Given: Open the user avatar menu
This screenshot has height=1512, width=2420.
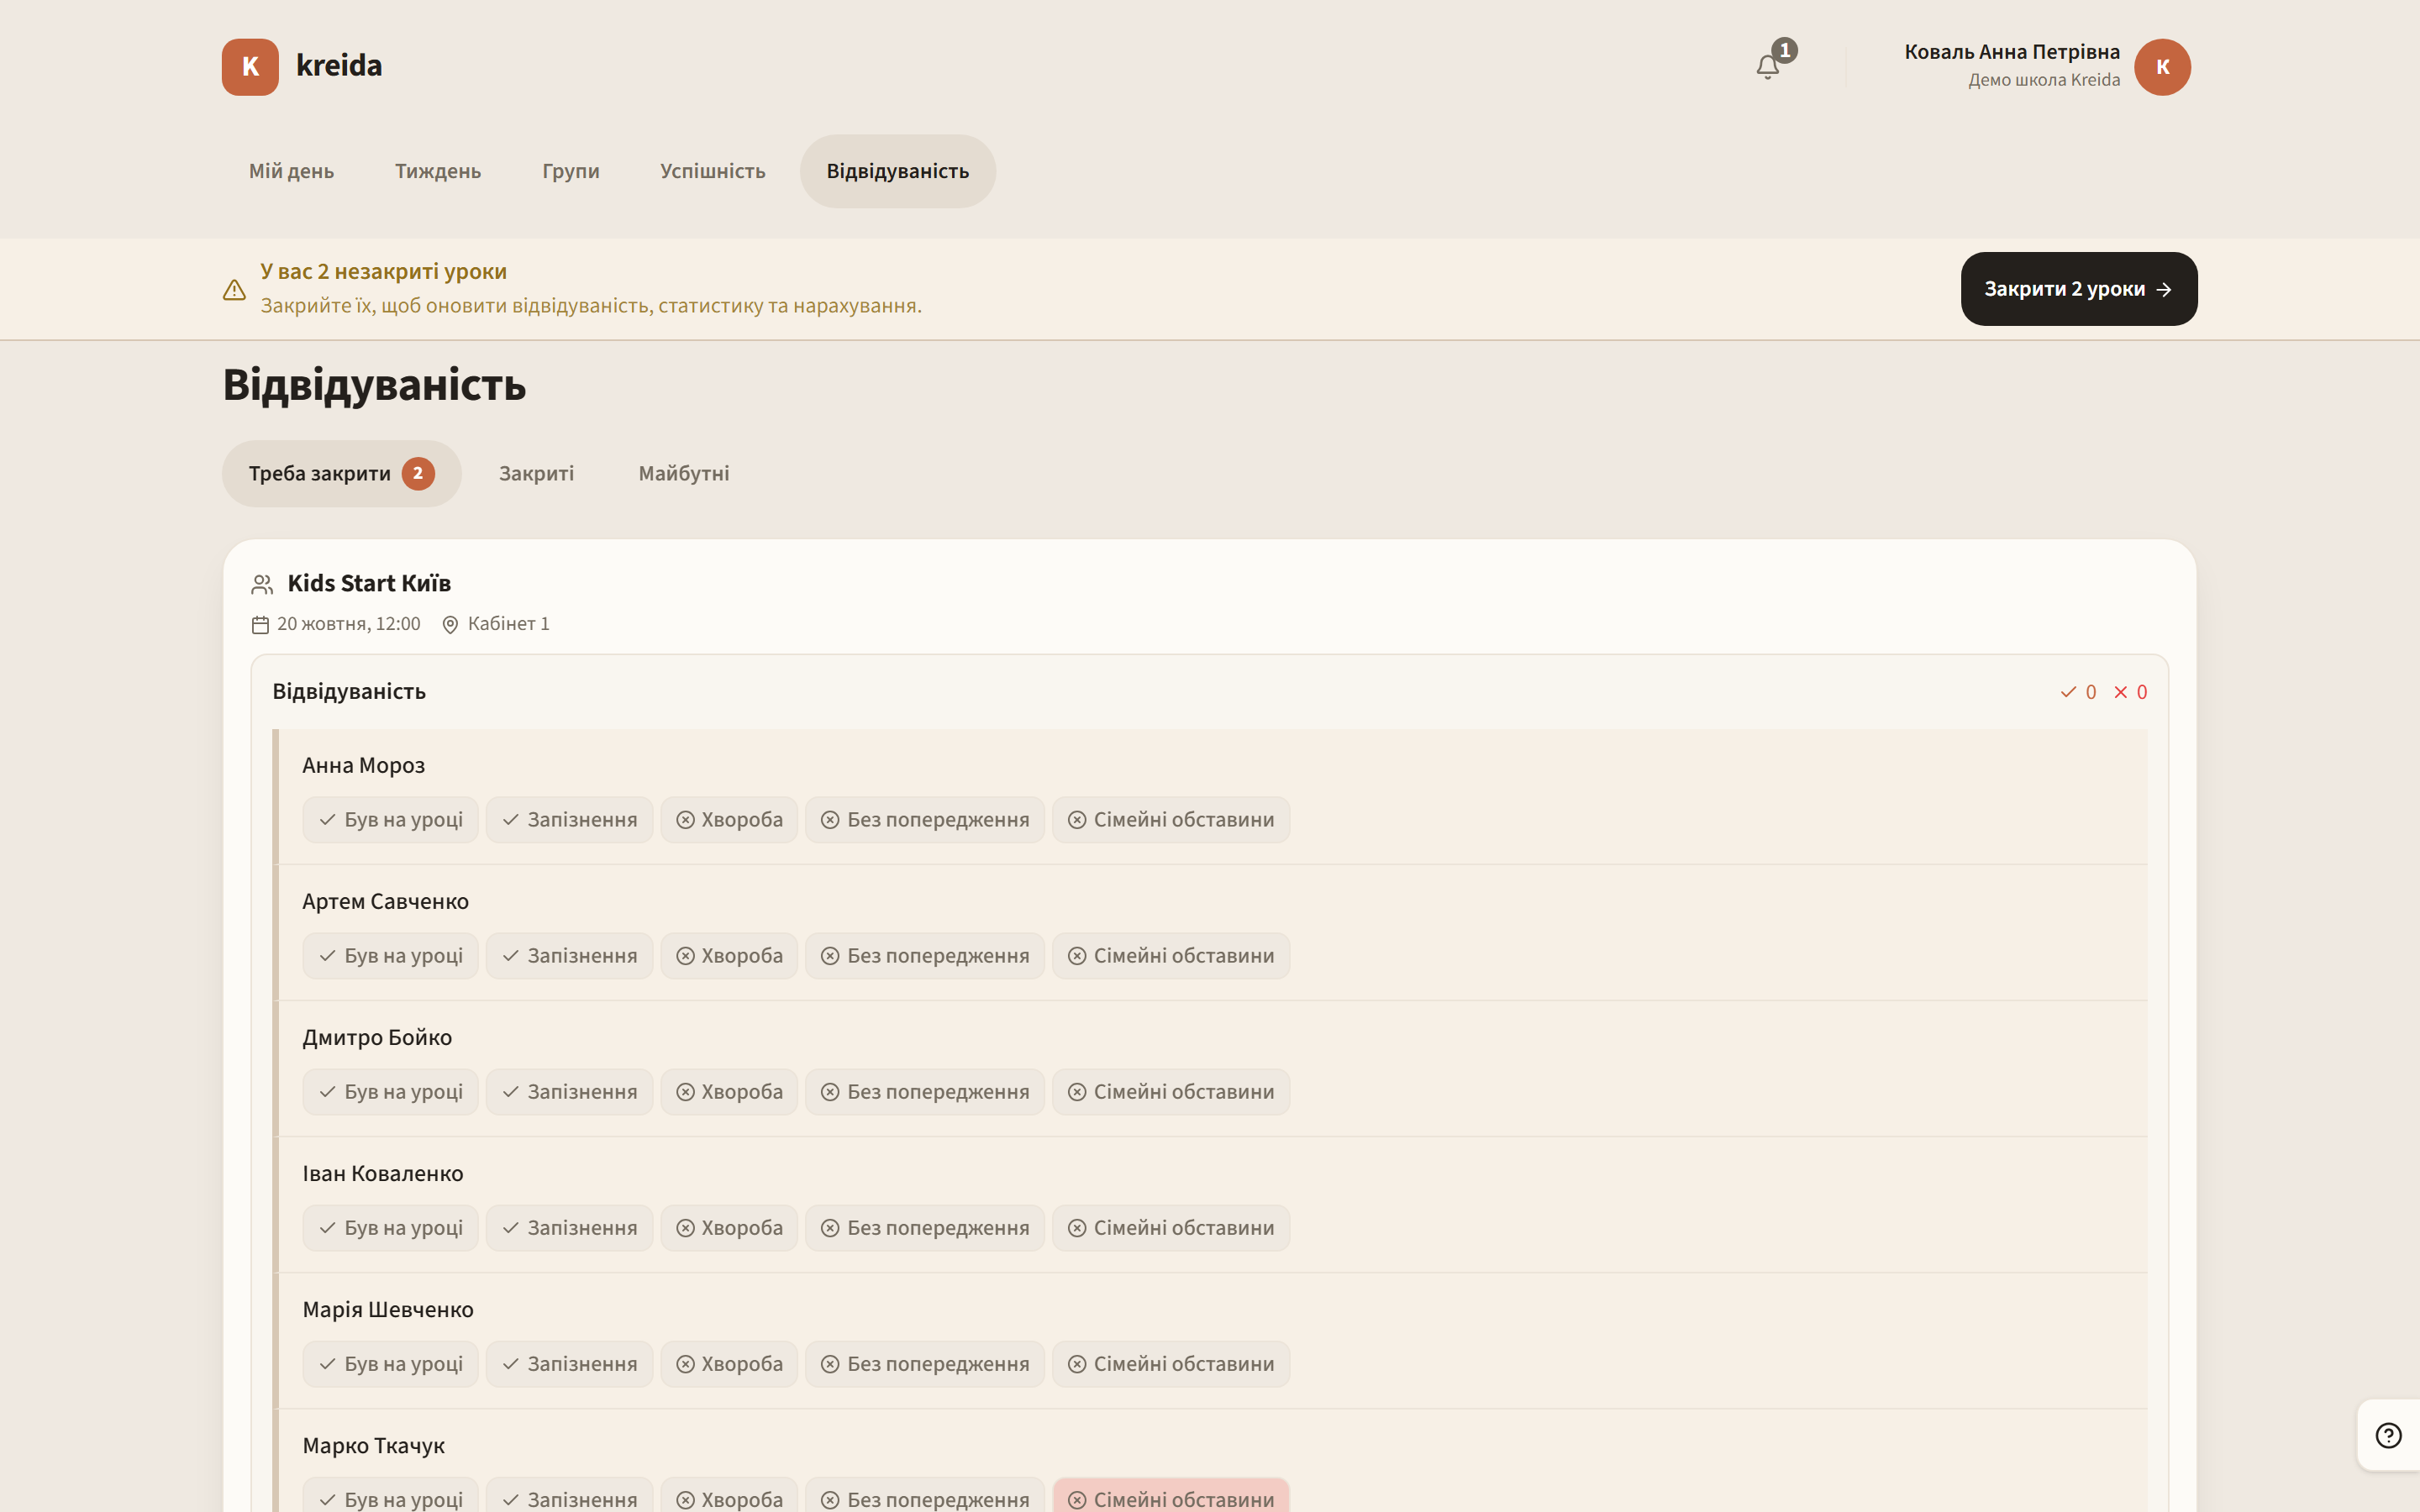Looking at the screenshot, I should pyautogui.click(x=2162, y=67).
